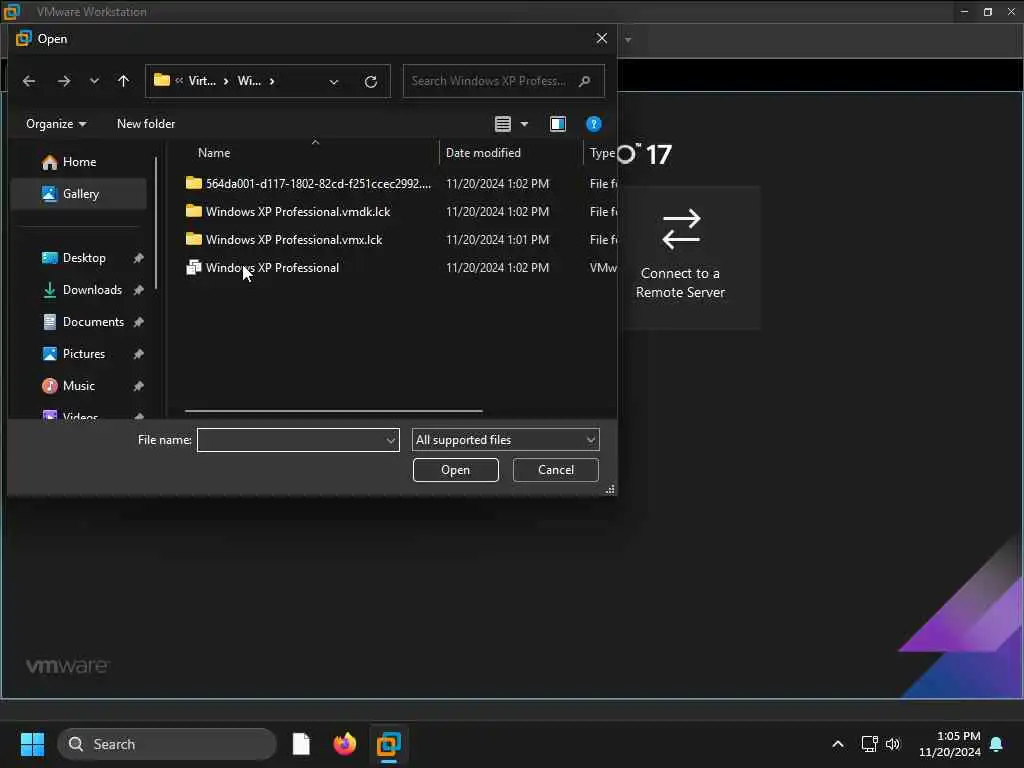Open the volume tray icon
Viewport: 1024px width, 768px height.
click(893, 744)
